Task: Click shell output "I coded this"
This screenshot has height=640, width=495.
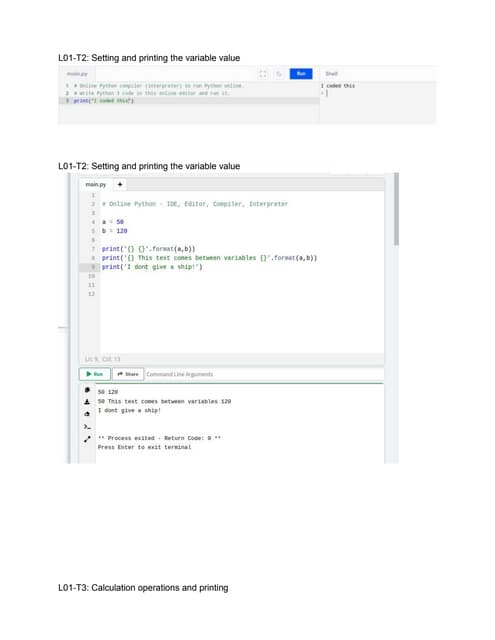Action: pos(337,86)
